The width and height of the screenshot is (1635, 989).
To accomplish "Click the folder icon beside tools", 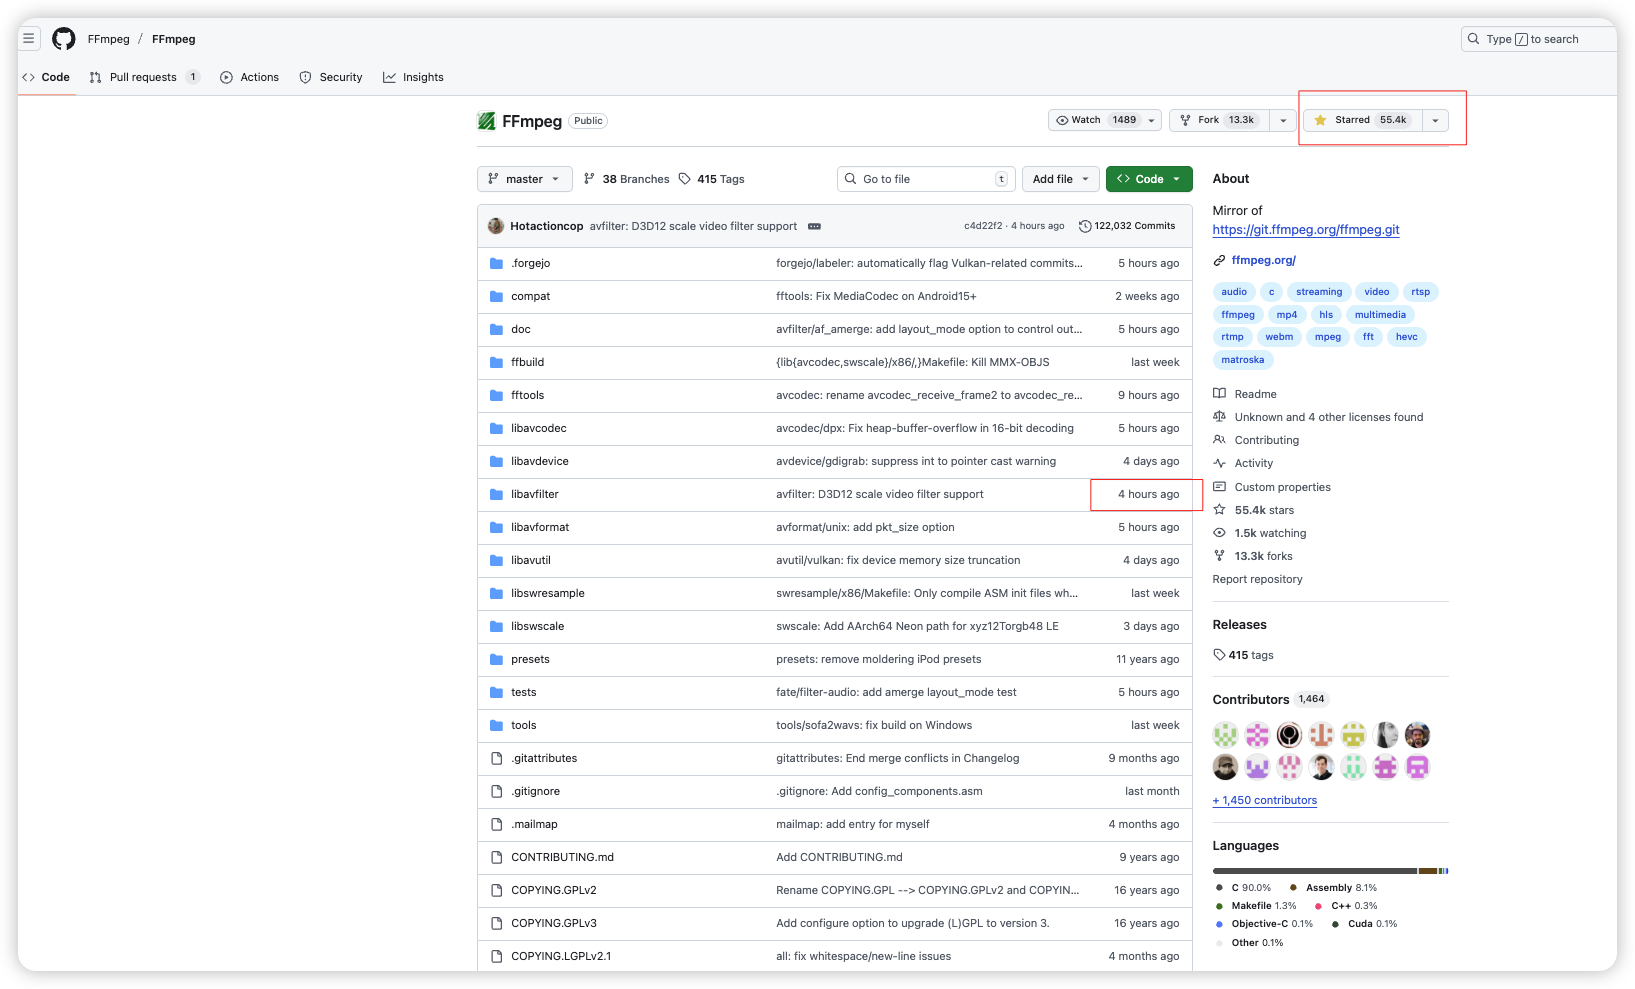I will coord(496,725).
